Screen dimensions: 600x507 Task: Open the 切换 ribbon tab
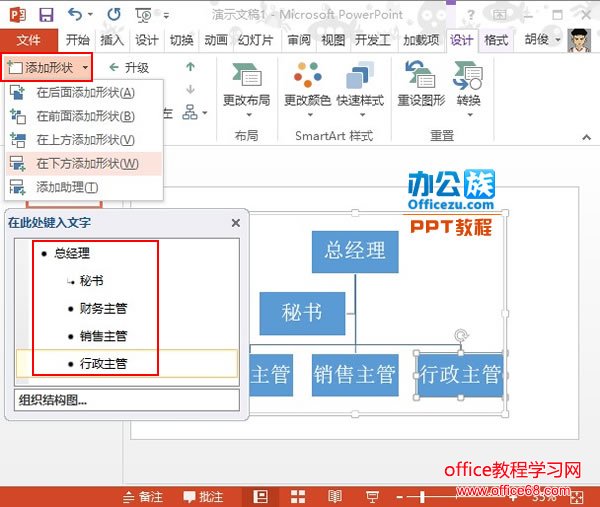point(181,40)
